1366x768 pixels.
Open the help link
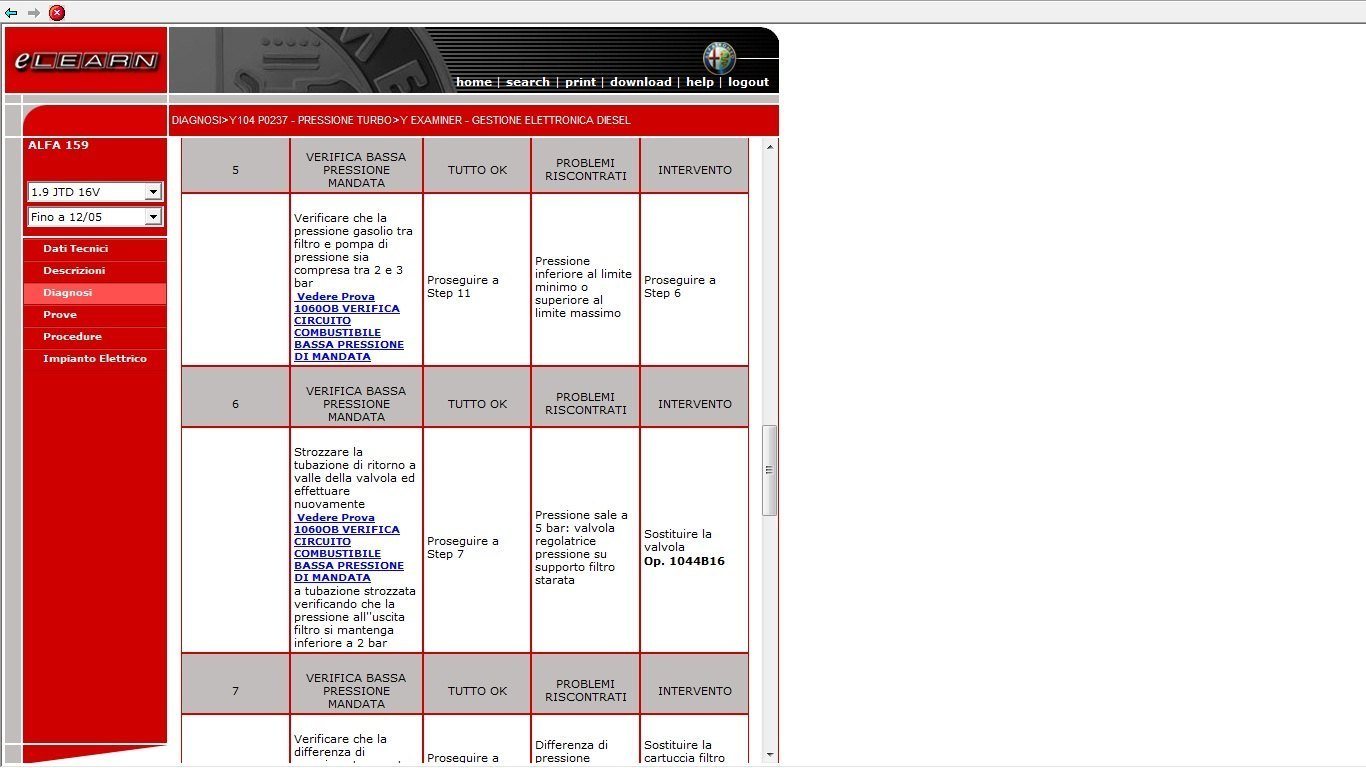[x=700, y=82]
